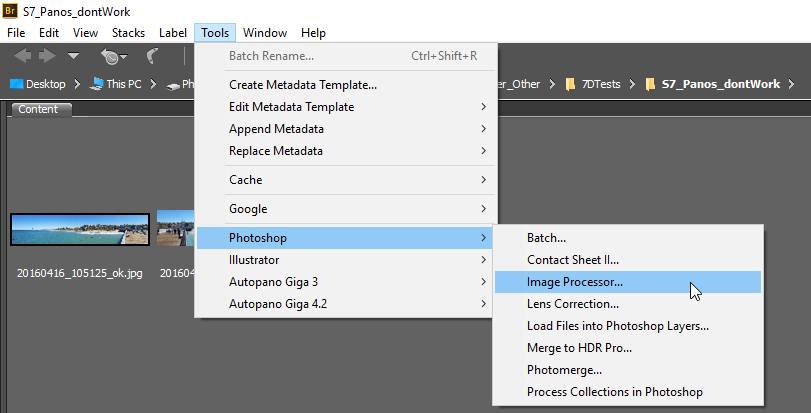Expand the Google submenu

[x=346, y=209]
